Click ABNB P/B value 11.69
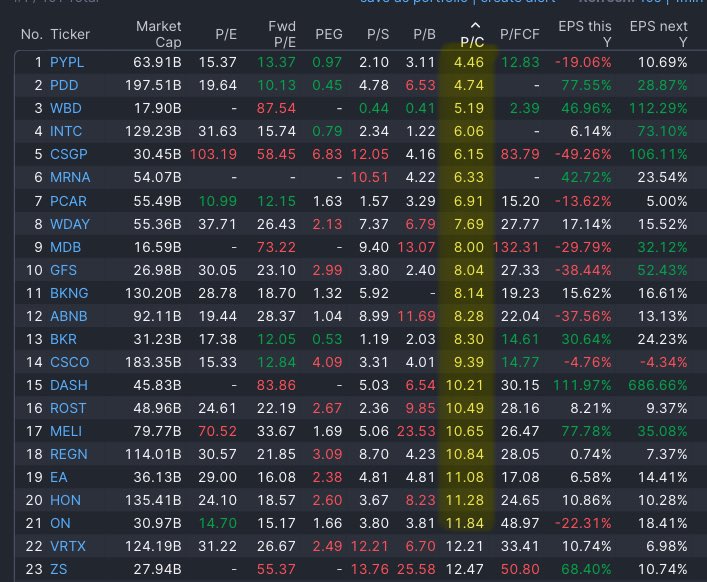Viewport: 707px width, 582px height. (417, 316)
